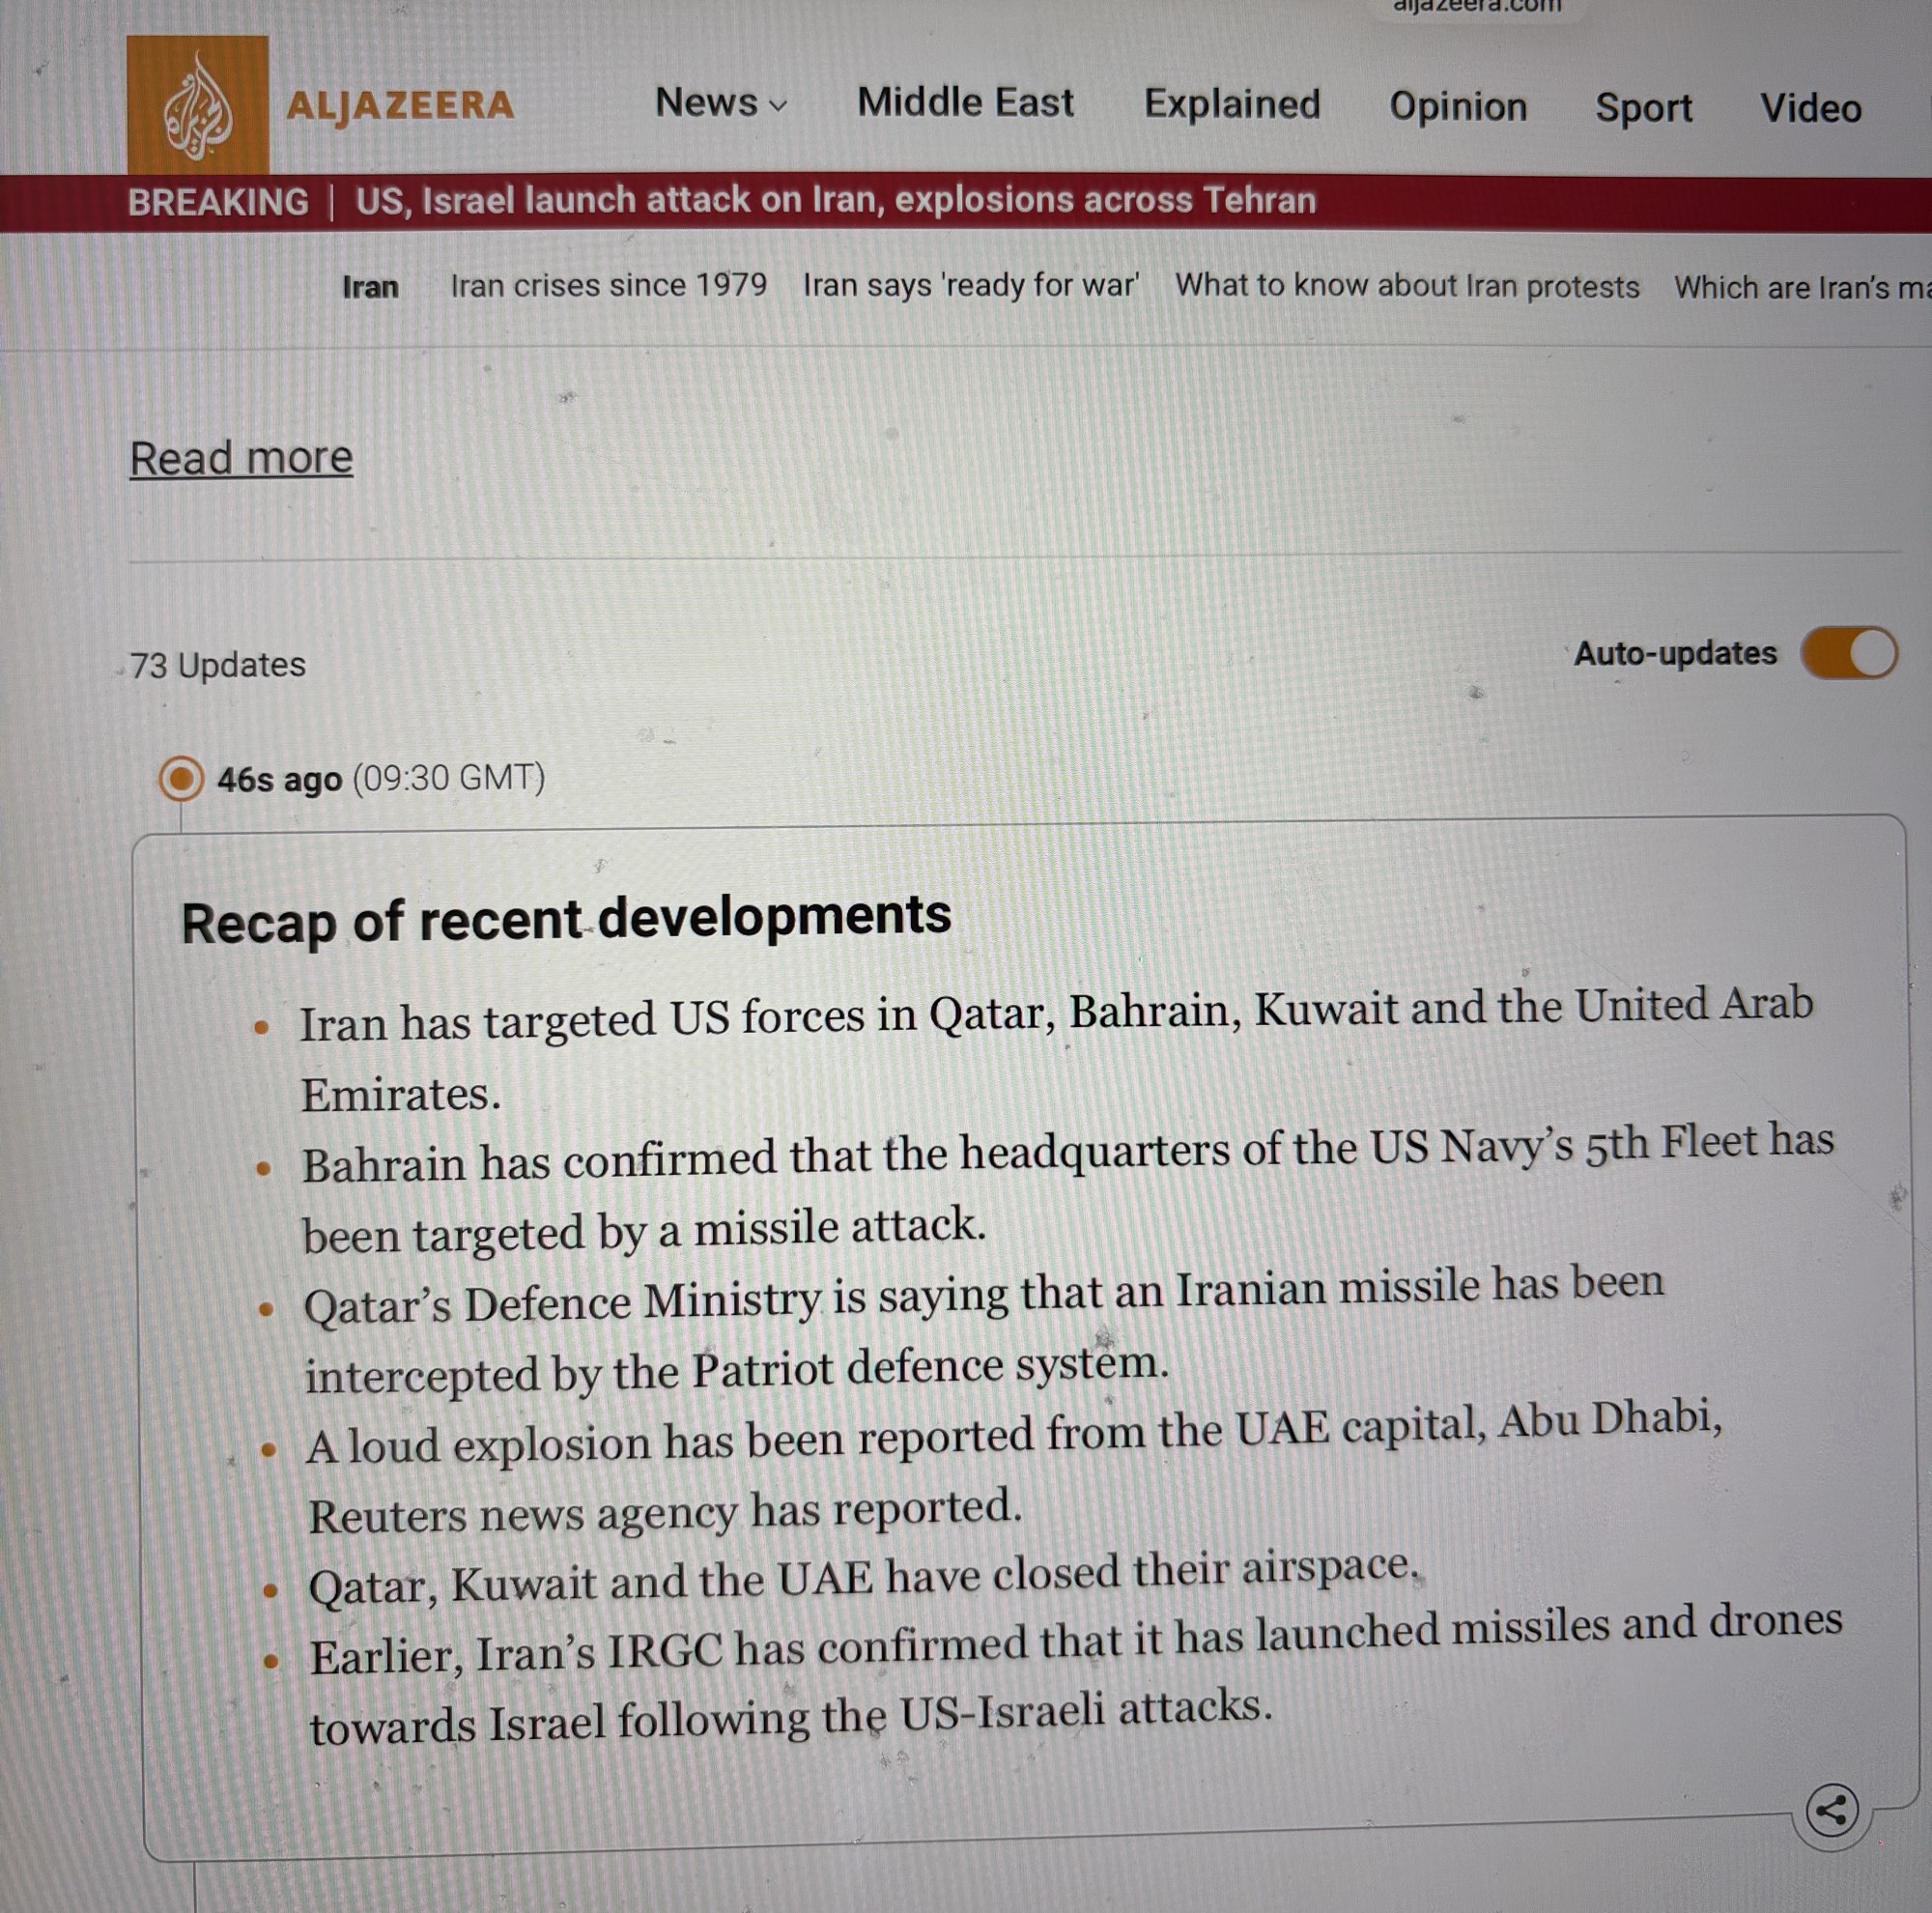Open "Iran says 'ready for war'" link

970,286
